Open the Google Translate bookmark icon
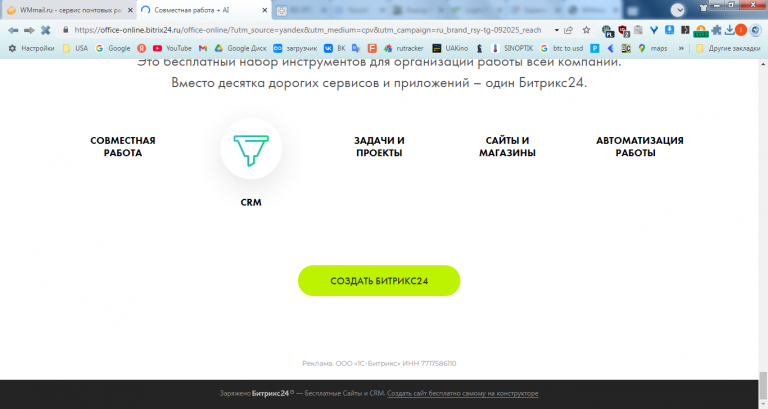 point(356,48)
